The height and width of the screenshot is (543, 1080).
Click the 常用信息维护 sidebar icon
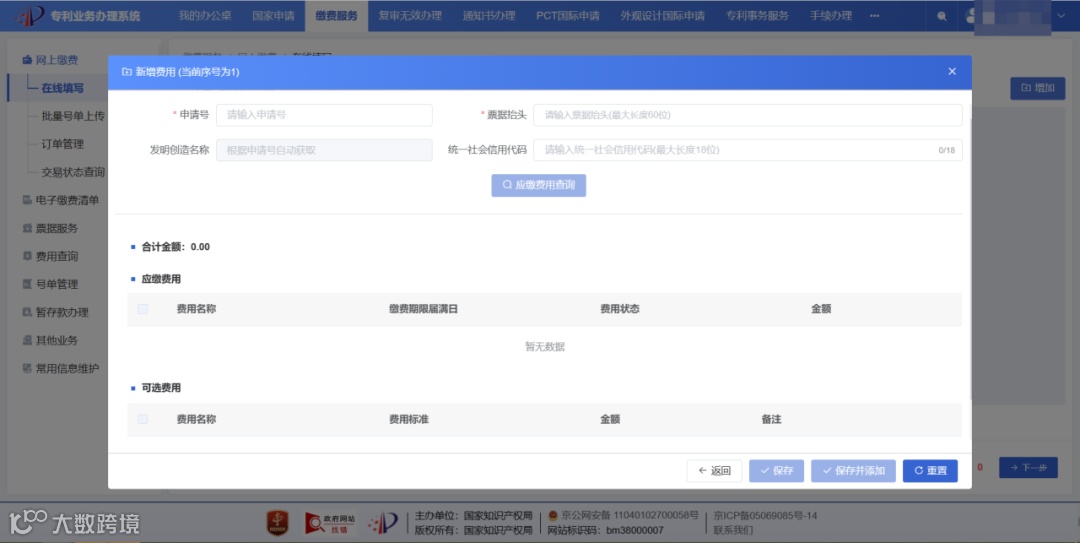click(x=27, y=369)
